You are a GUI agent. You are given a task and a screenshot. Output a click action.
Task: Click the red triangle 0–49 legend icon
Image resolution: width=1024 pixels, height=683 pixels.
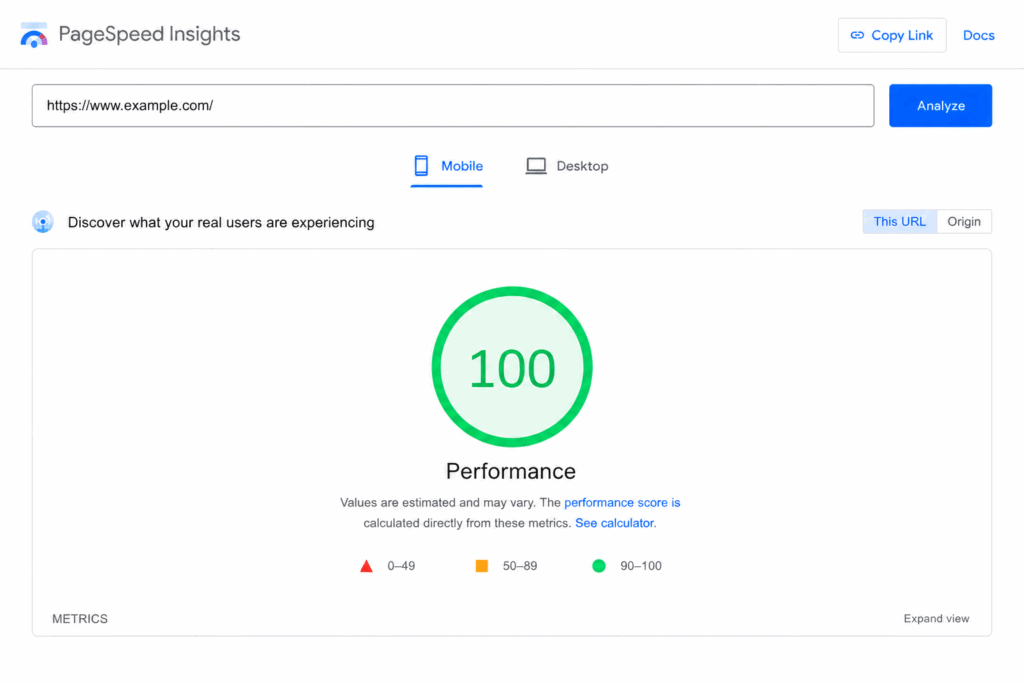click(366, 566)
